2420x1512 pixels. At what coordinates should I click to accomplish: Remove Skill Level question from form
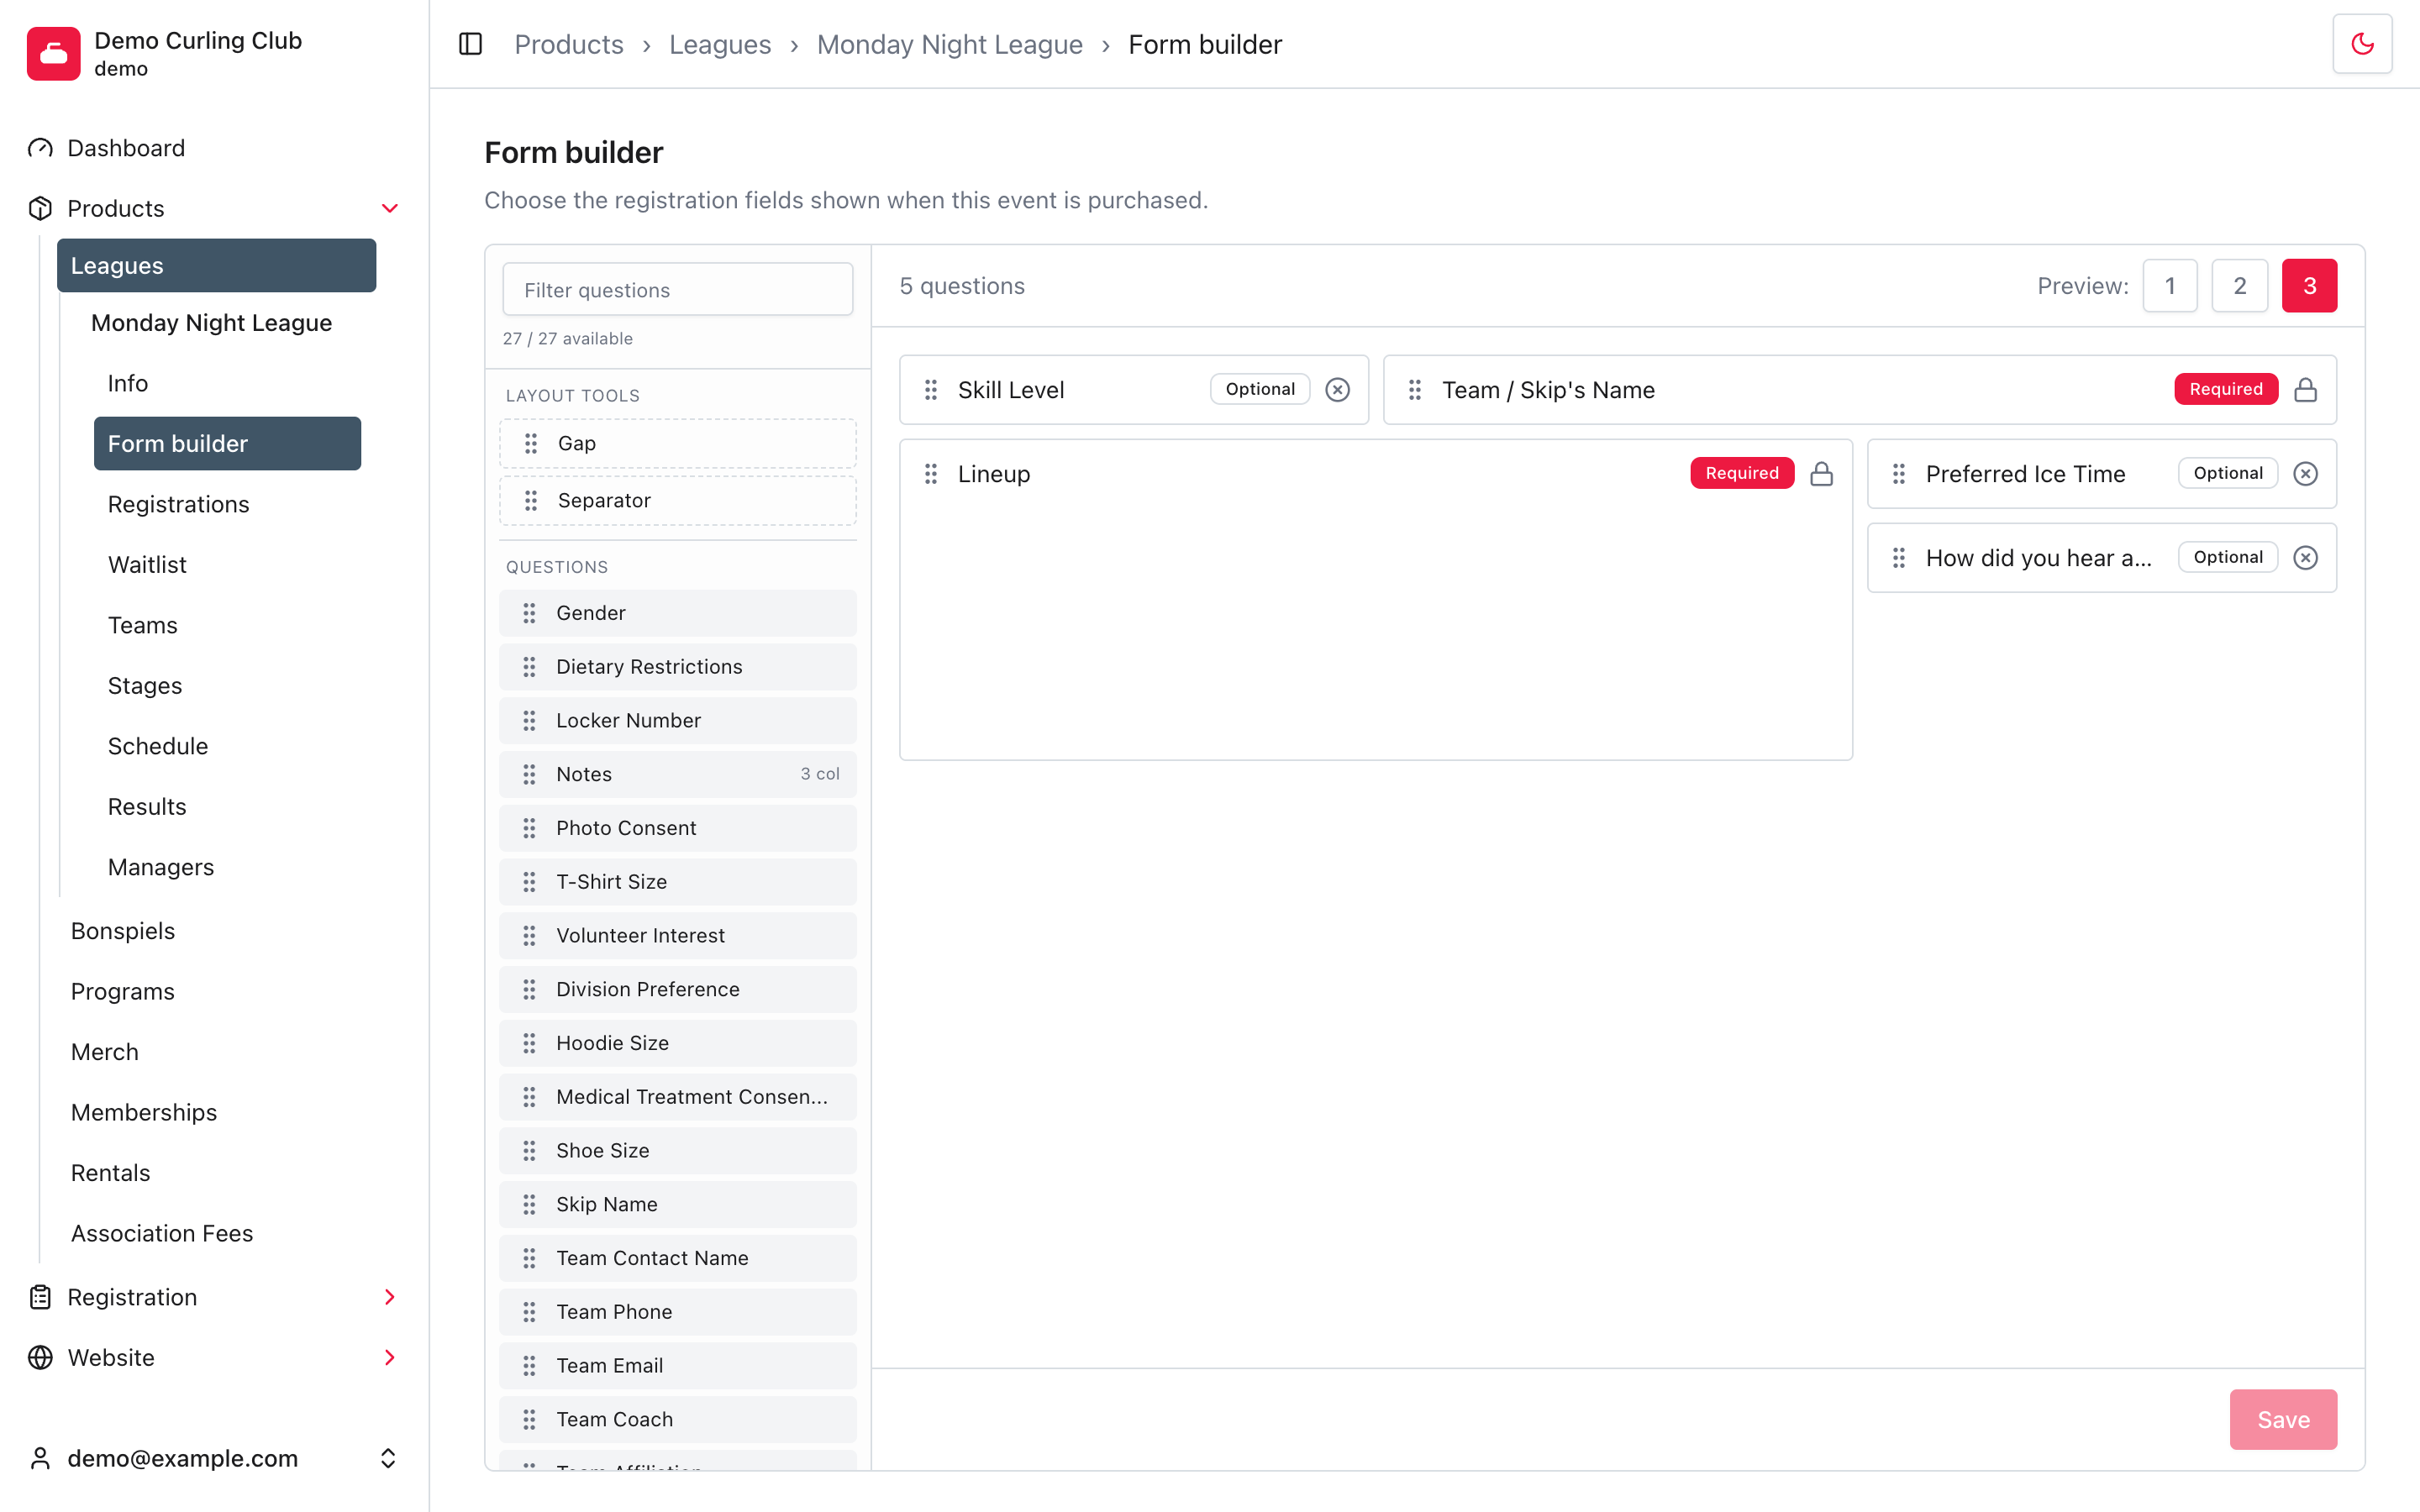[x=1337, y=390]
